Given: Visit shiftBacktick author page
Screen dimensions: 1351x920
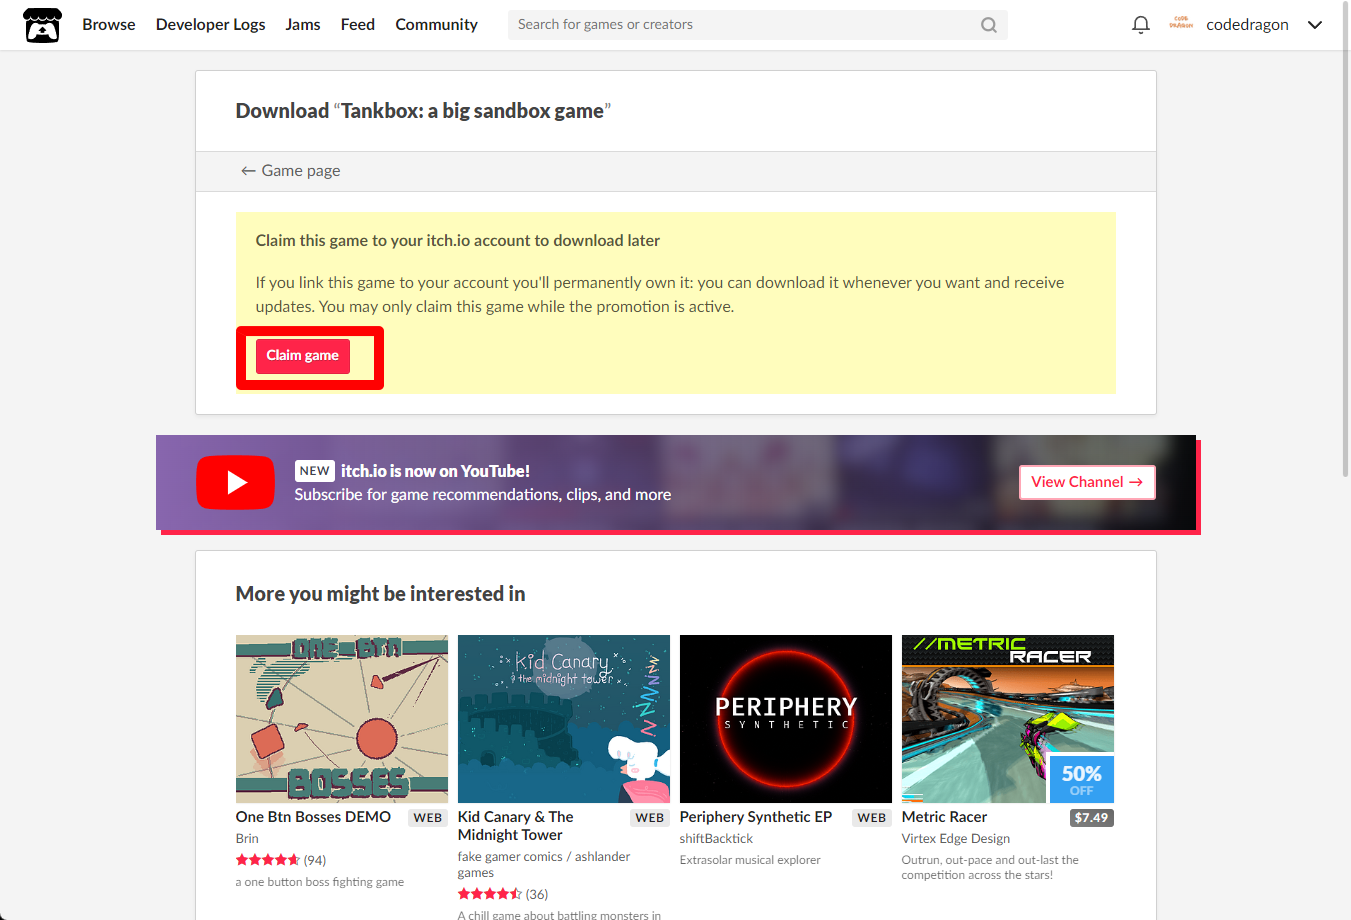Looking at the screenshot, I should tap(716, 839).
